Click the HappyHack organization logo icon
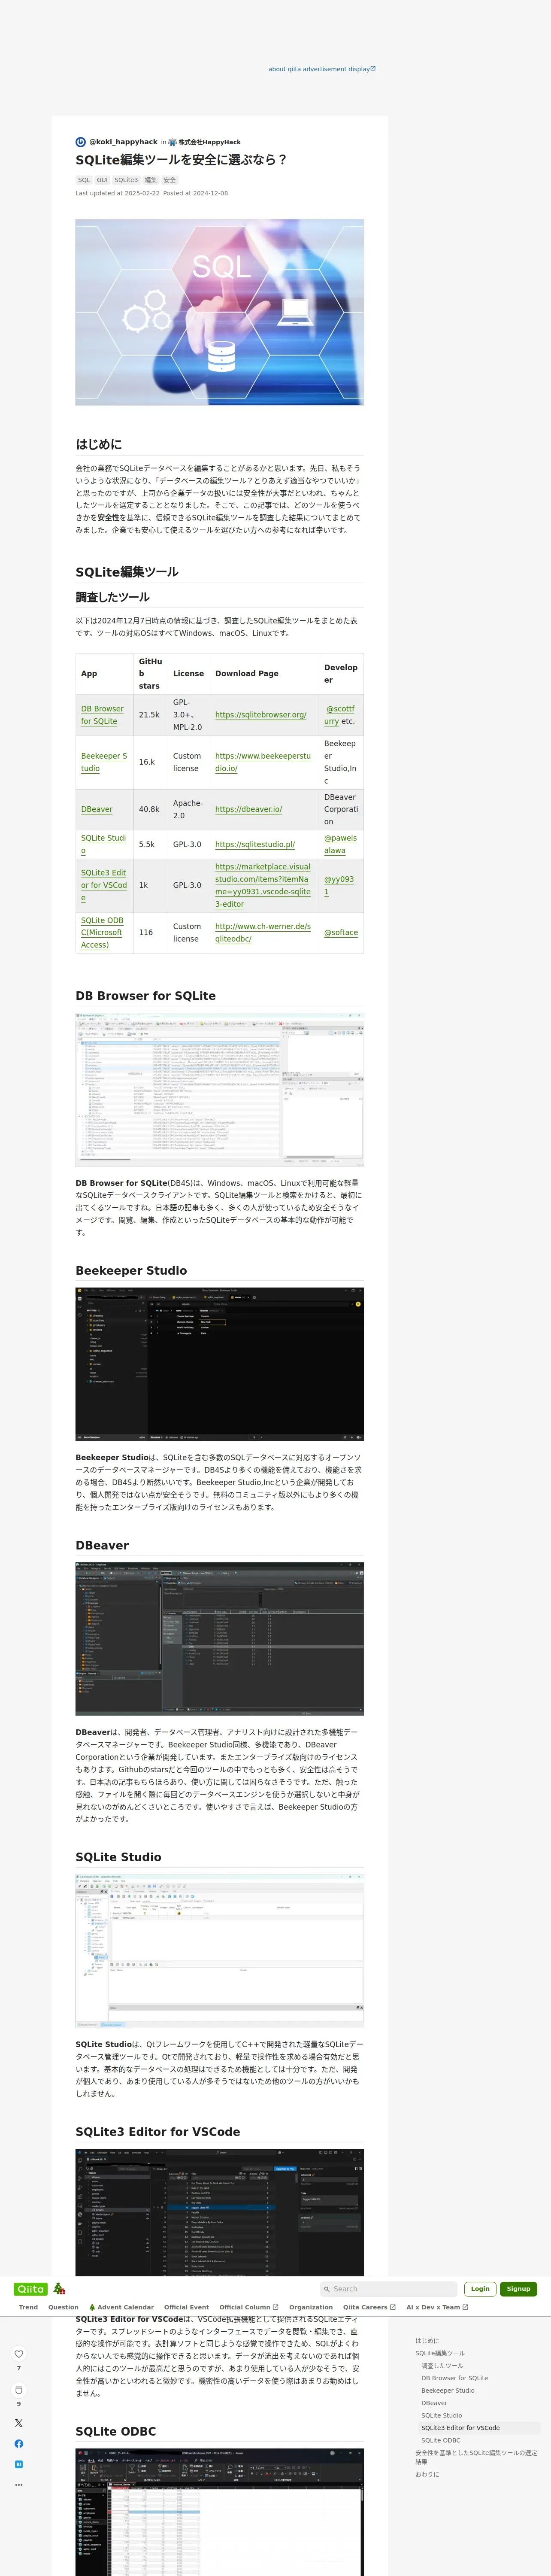This screenshot has height=2576, width=551. [x=173, y=142]
